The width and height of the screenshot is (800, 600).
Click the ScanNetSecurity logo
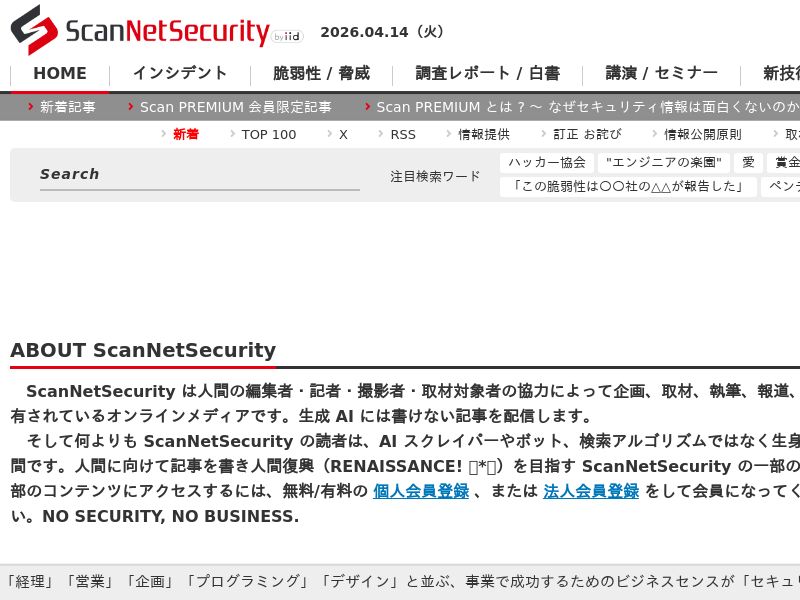140,30
